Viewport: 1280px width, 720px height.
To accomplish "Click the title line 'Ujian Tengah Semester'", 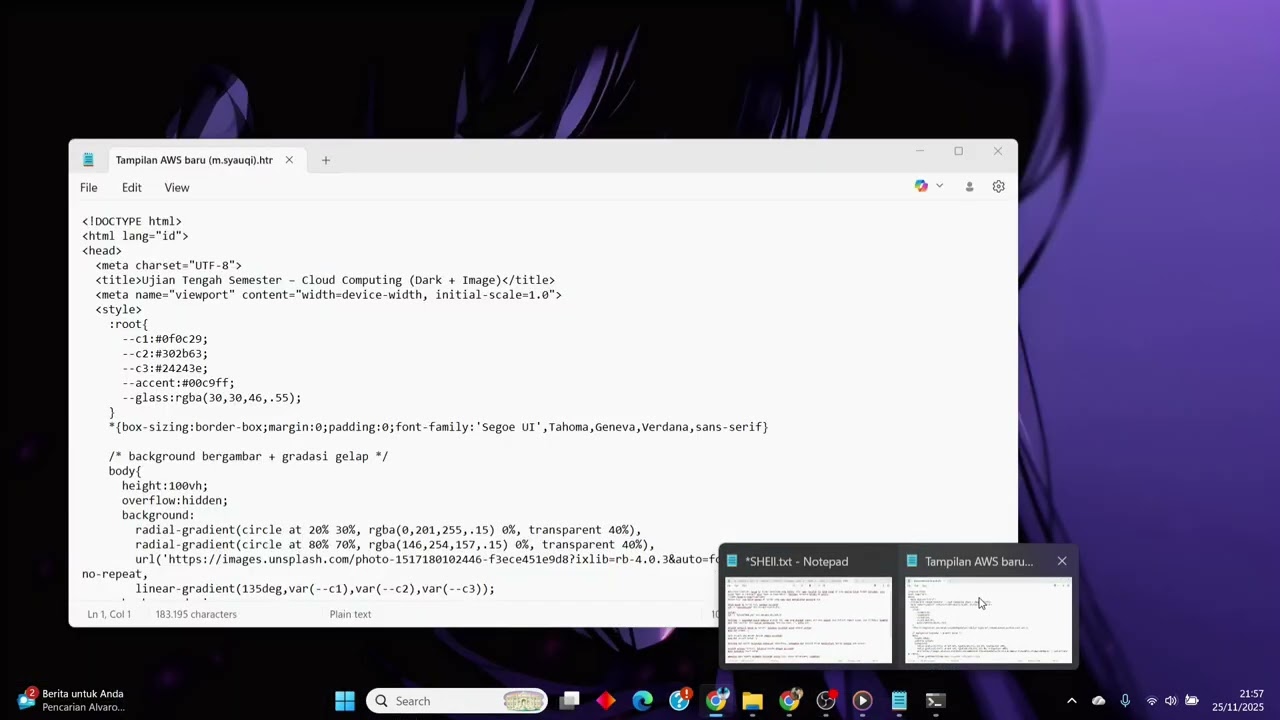I will [325, 280].
